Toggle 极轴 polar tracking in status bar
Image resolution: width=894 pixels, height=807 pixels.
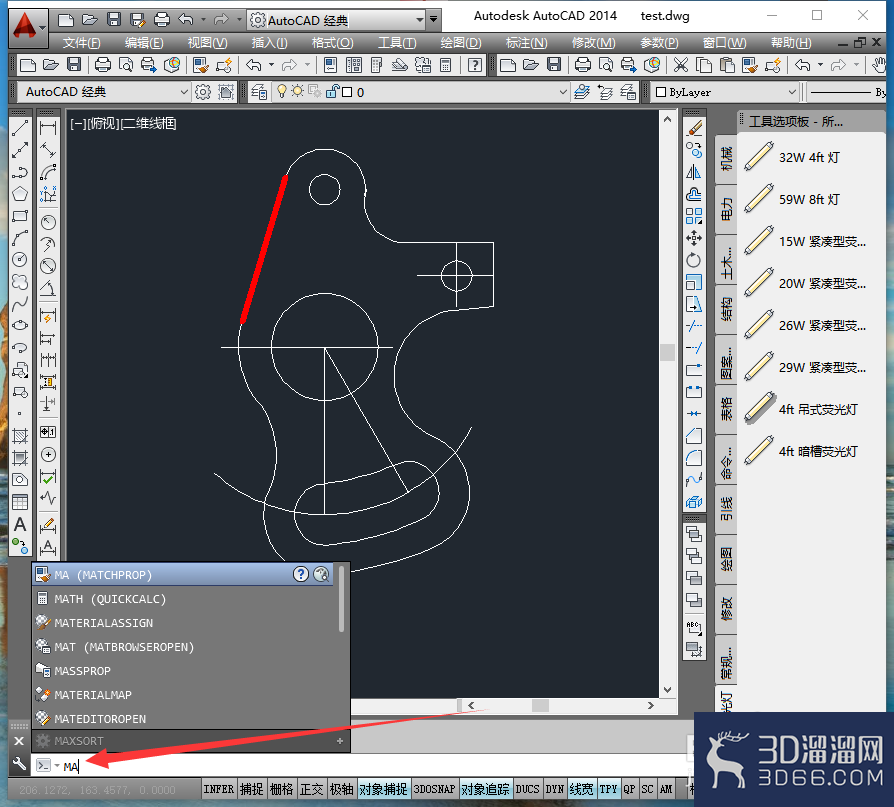coord(342,789)
